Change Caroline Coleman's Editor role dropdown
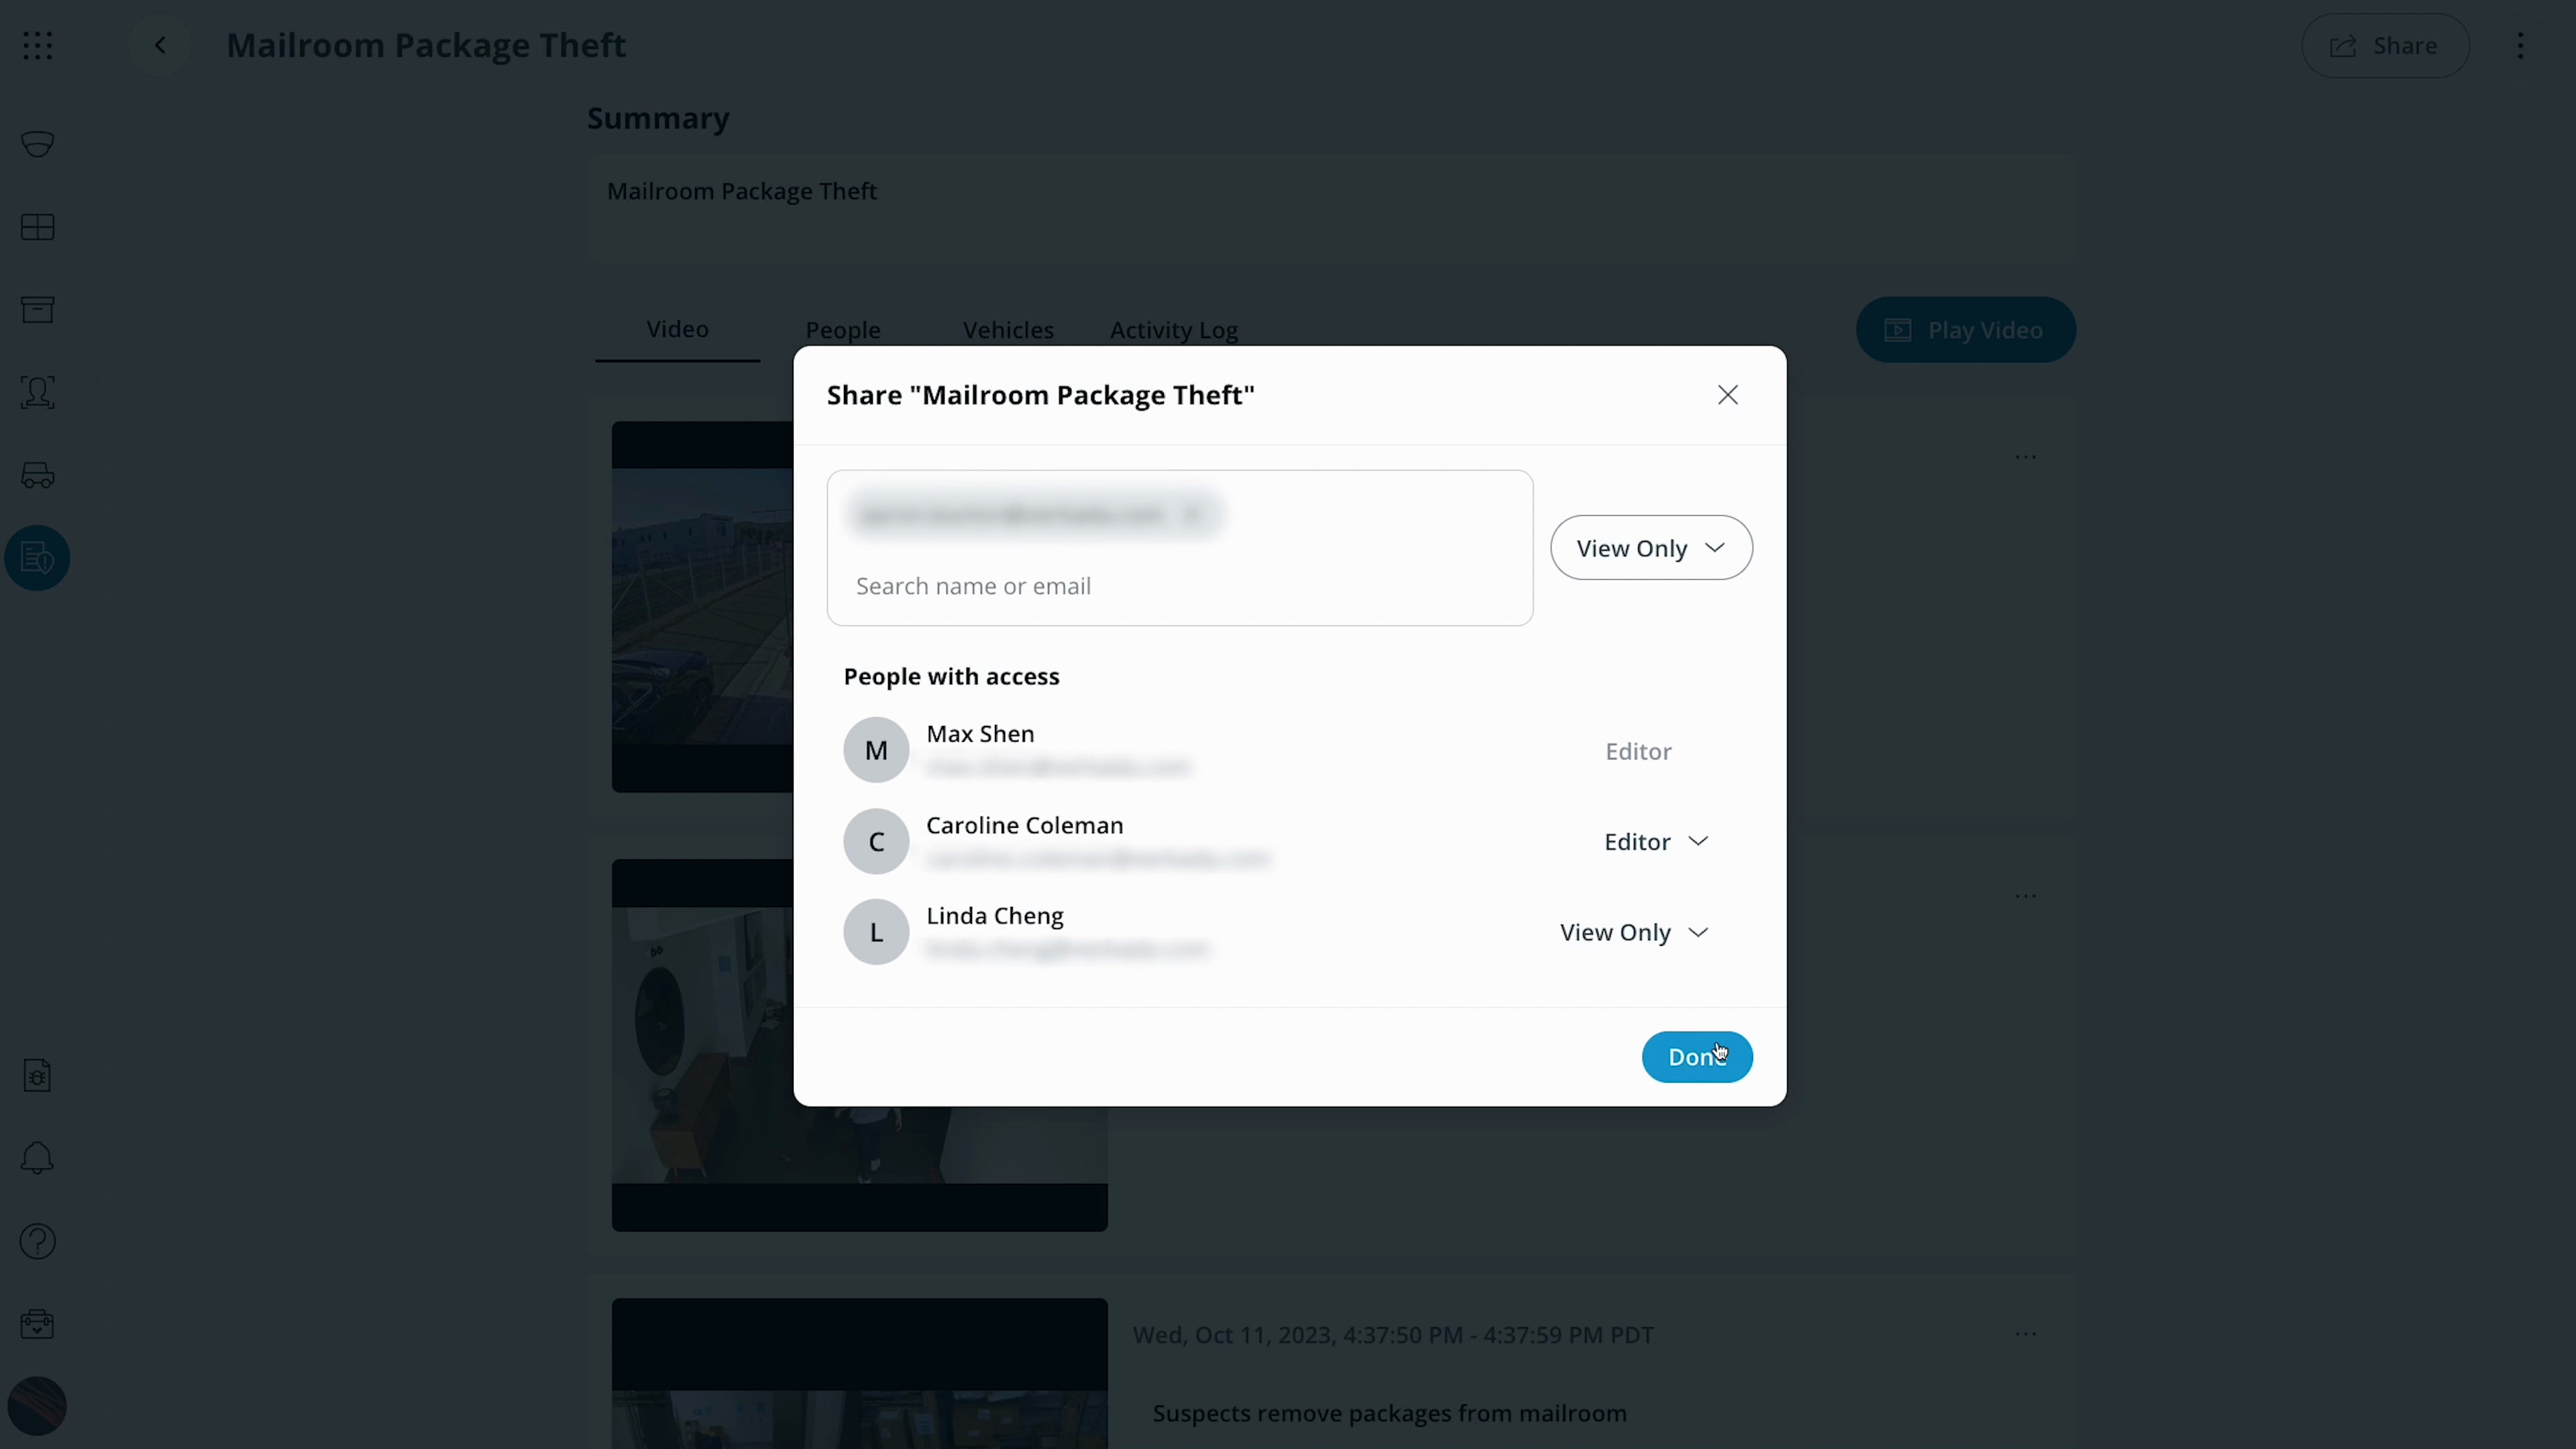Viewport: 2576px width, 1449px height. coord(1656,842)
